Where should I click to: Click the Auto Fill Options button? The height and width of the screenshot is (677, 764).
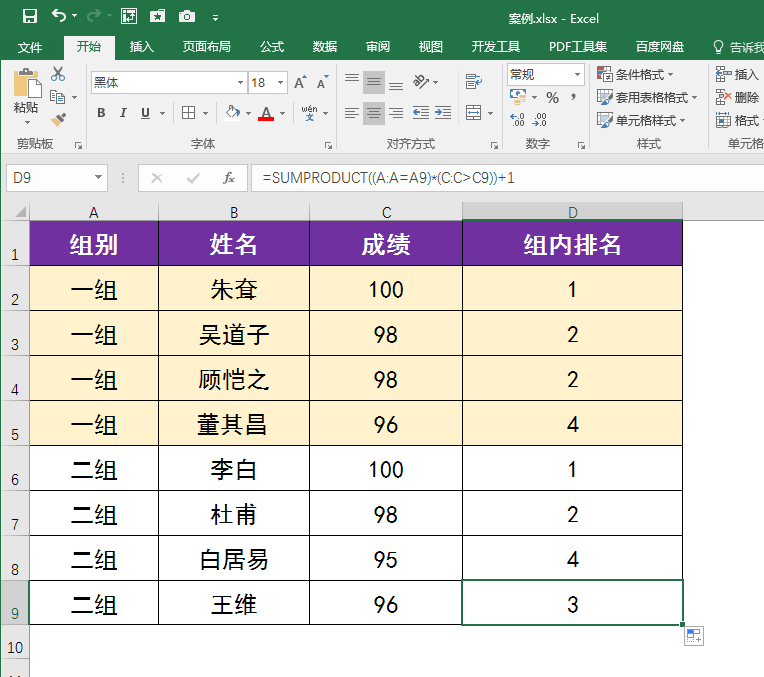point(694,636)
